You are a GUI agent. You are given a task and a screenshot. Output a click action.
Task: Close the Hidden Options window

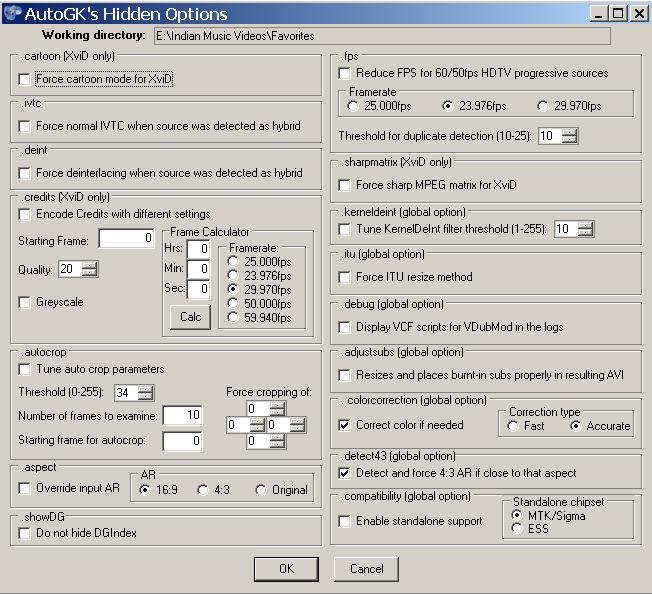click(639, 14)
